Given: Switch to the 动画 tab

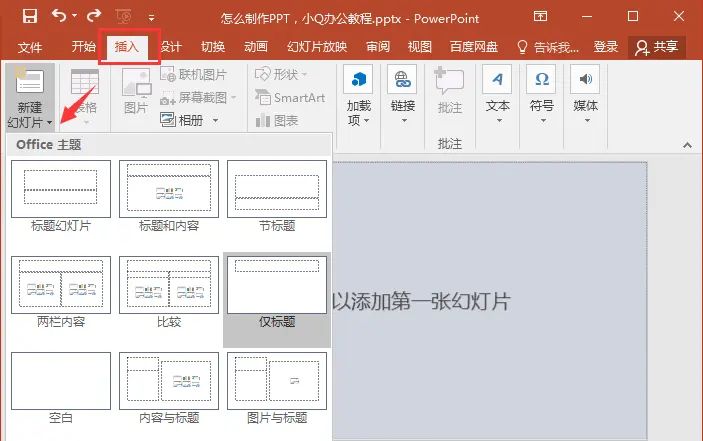Looking at the screenshot, I should pos(256,47).
